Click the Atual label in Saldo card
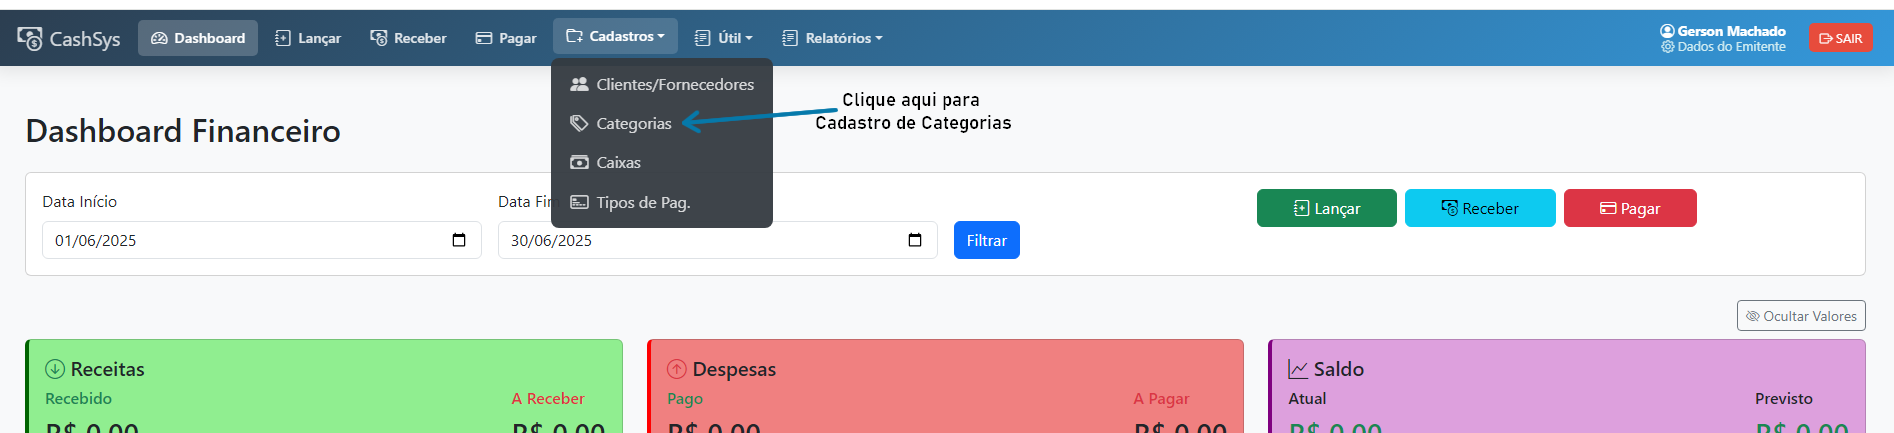Screen dimensions: 1894x433 [1307, 398]
